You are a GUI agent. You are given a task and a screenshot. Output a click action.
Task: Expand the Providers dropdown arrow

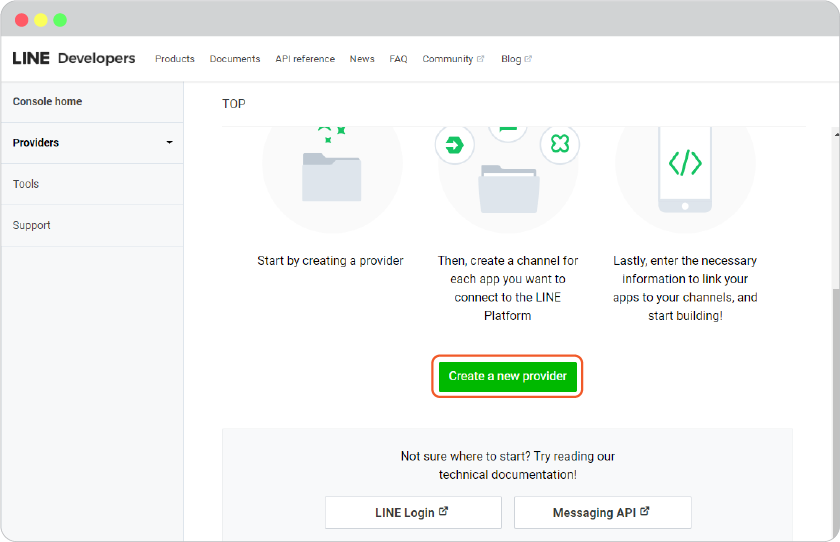[x=169, y=142]
